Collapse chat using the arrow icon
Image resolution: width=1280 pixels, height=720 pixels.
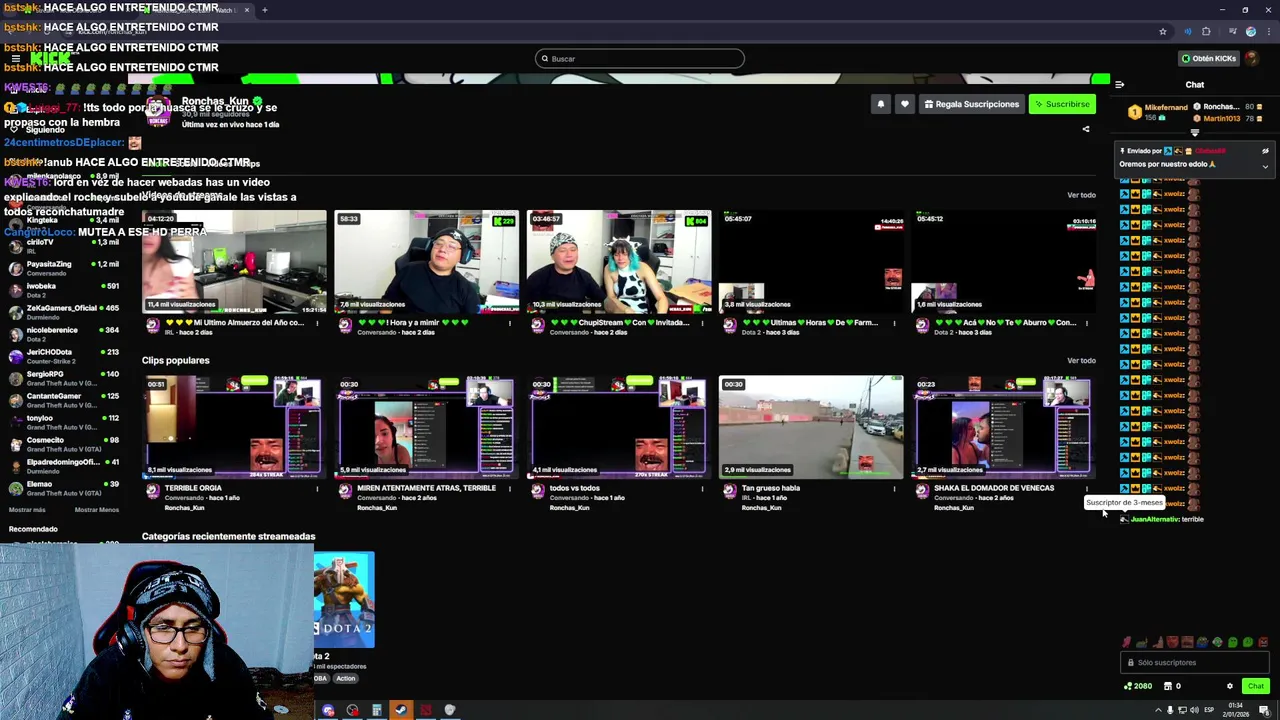[x=1119, y=85]
